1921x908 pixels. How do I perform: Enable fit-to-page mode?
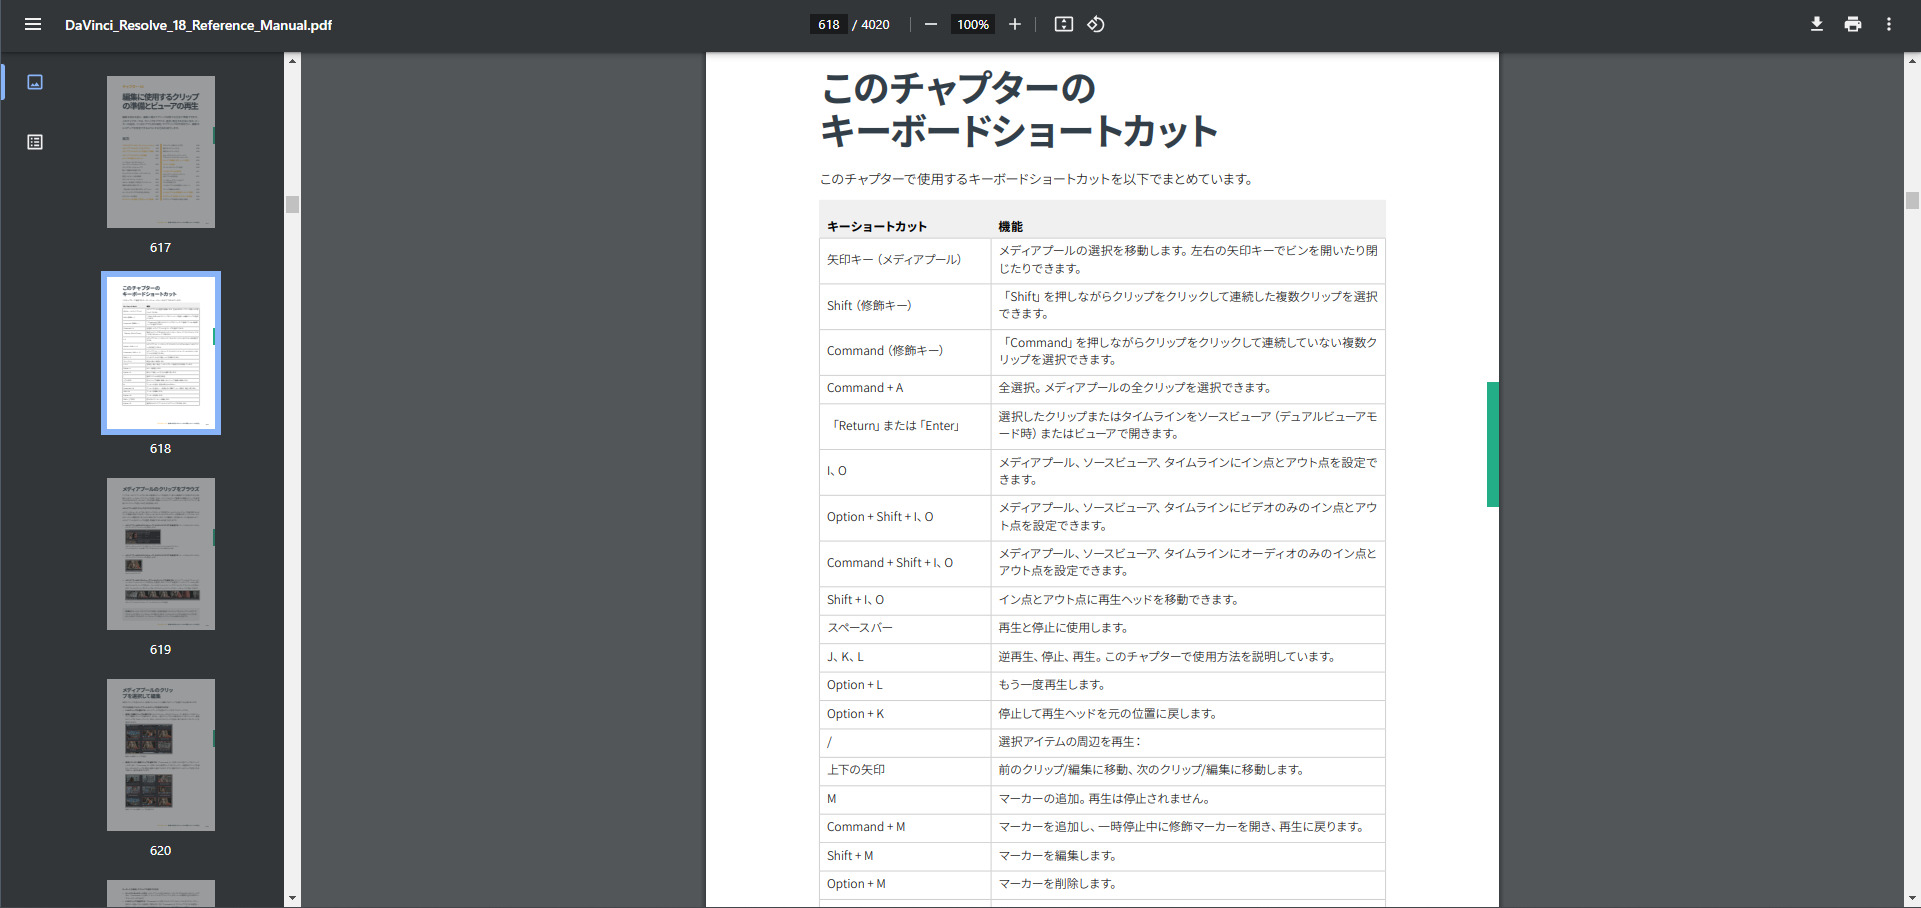[1063, 24]
